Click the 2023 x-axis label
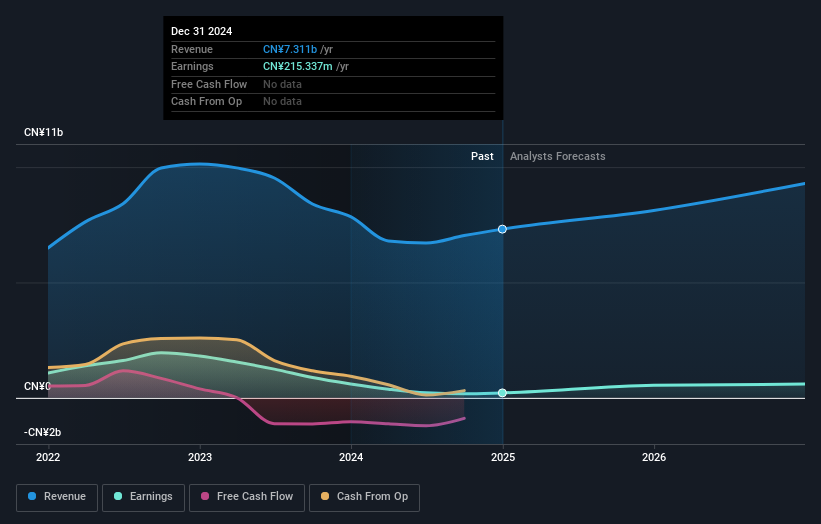821x524 pixels. (x=200, y=457)
